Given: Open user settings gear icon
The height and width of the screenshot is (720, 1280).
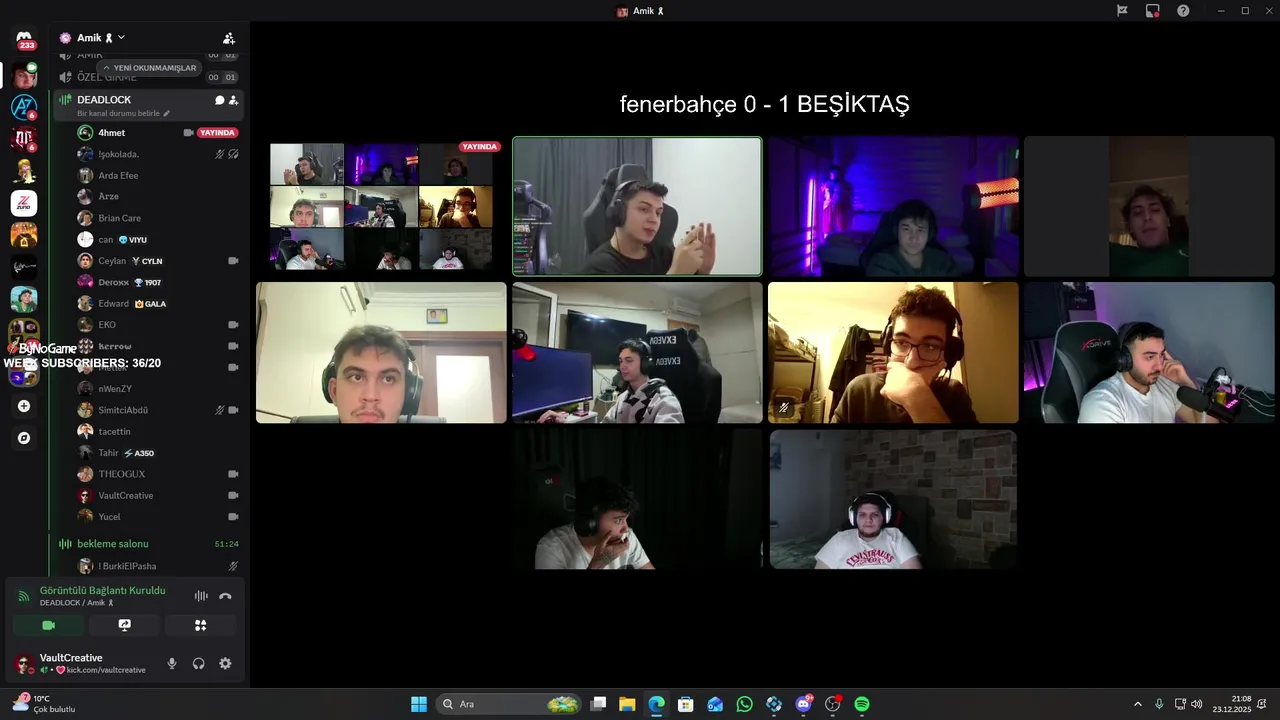Looking at the screenshot, I should click(x=225, y=663).
